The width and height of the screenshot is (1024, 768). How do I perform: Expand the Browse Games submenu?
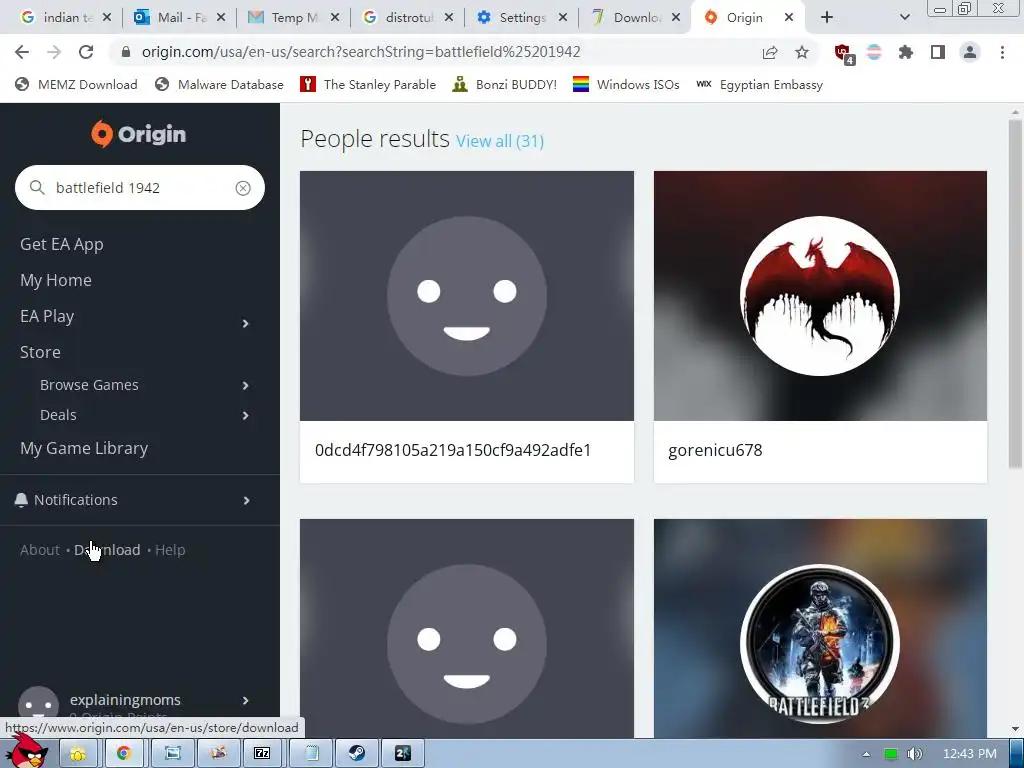pos(246,386)
